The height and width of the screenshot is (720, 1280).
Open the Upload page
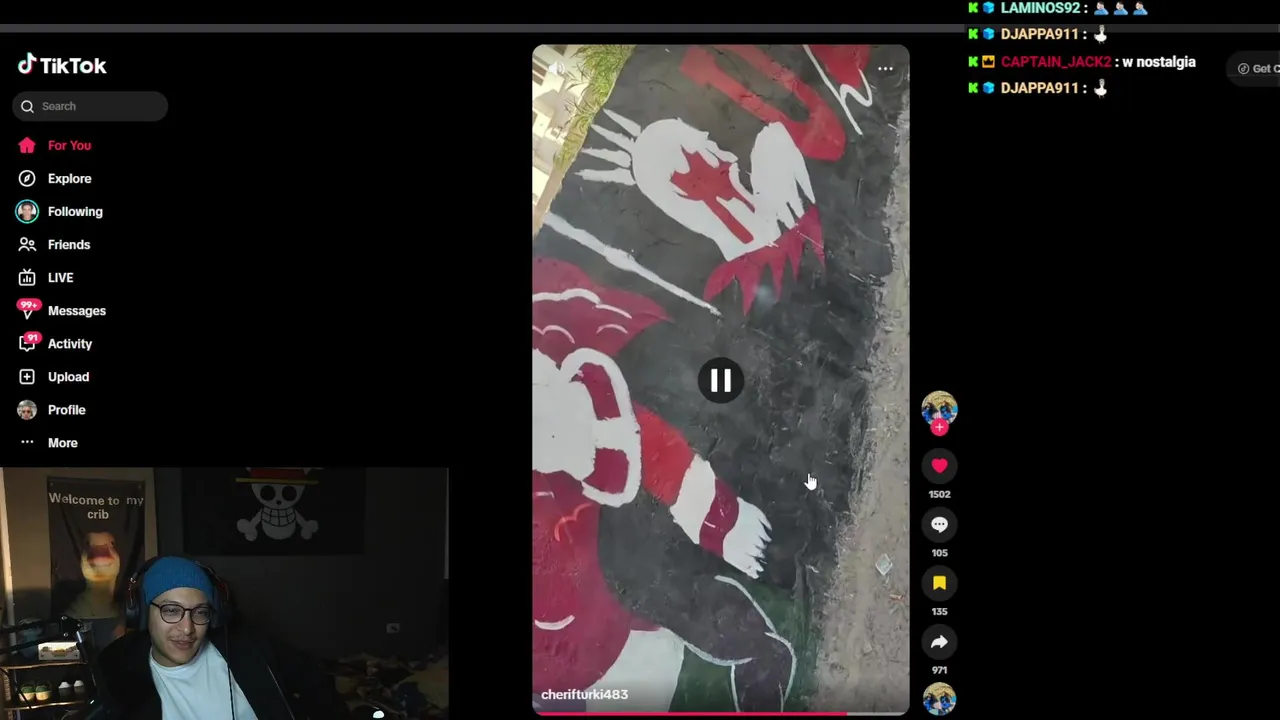pyautogui.click(x=68, y=376)
